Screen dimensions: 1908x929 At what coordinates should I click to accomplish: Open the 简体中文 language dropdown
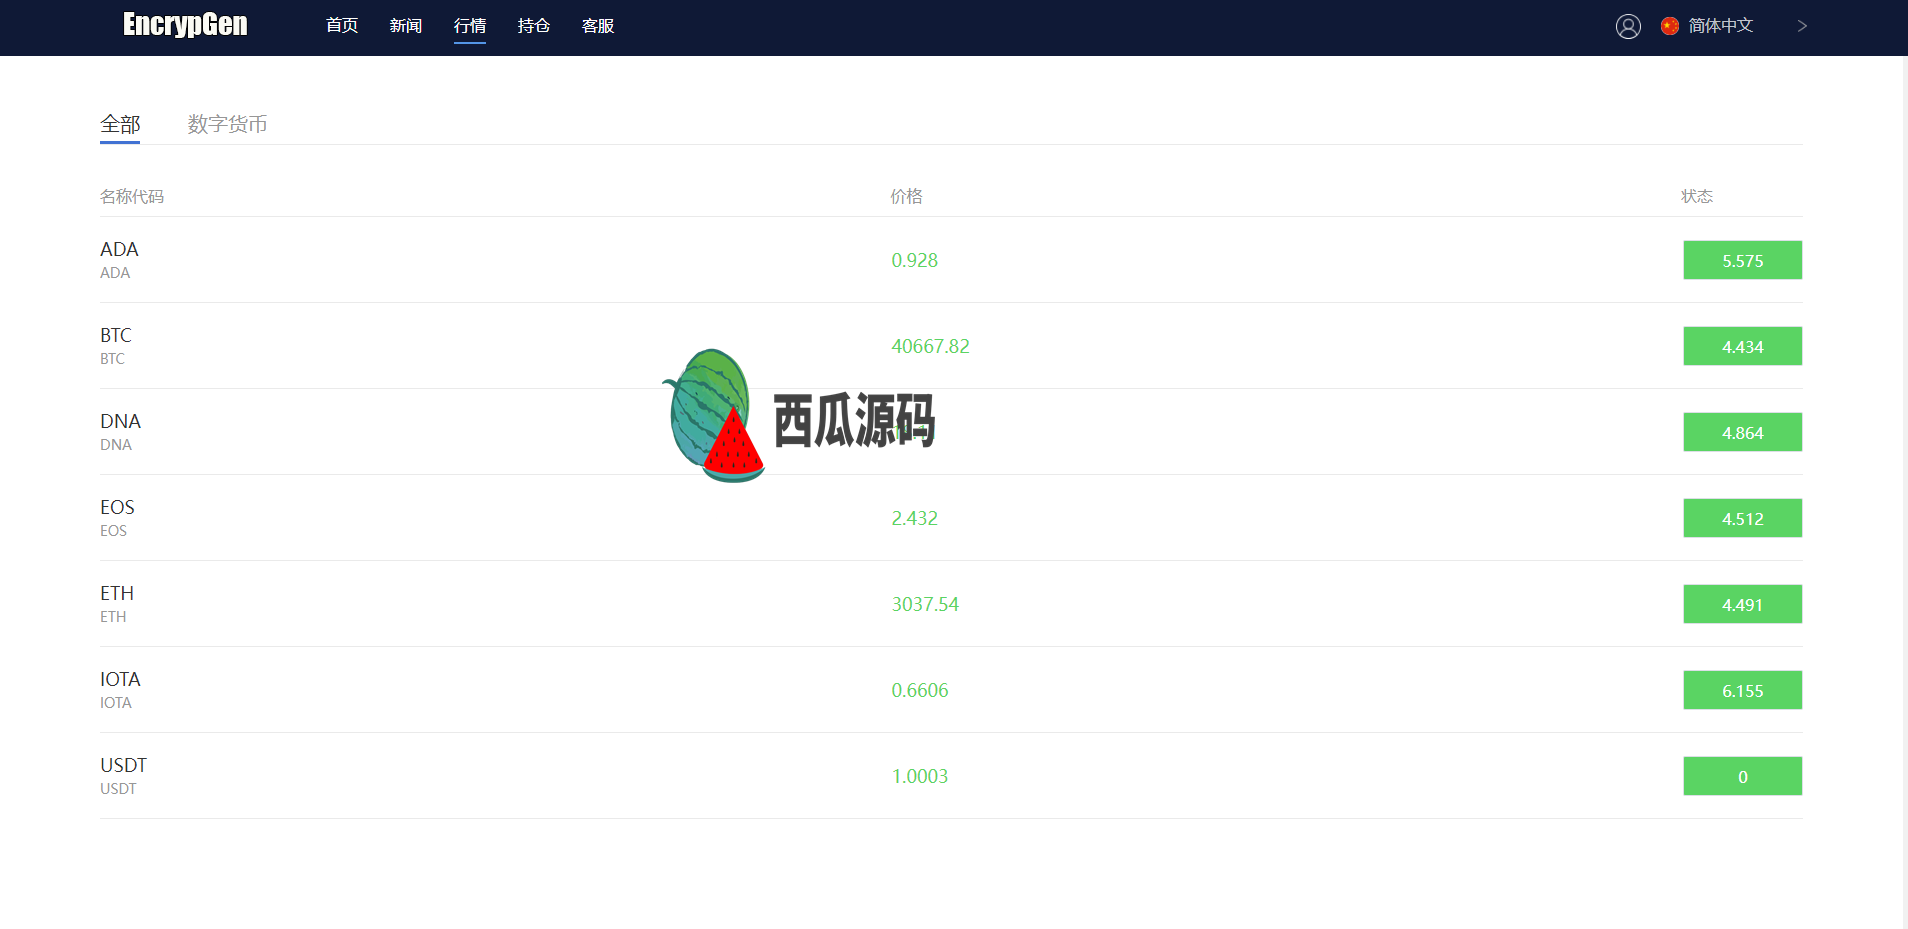1720,26
